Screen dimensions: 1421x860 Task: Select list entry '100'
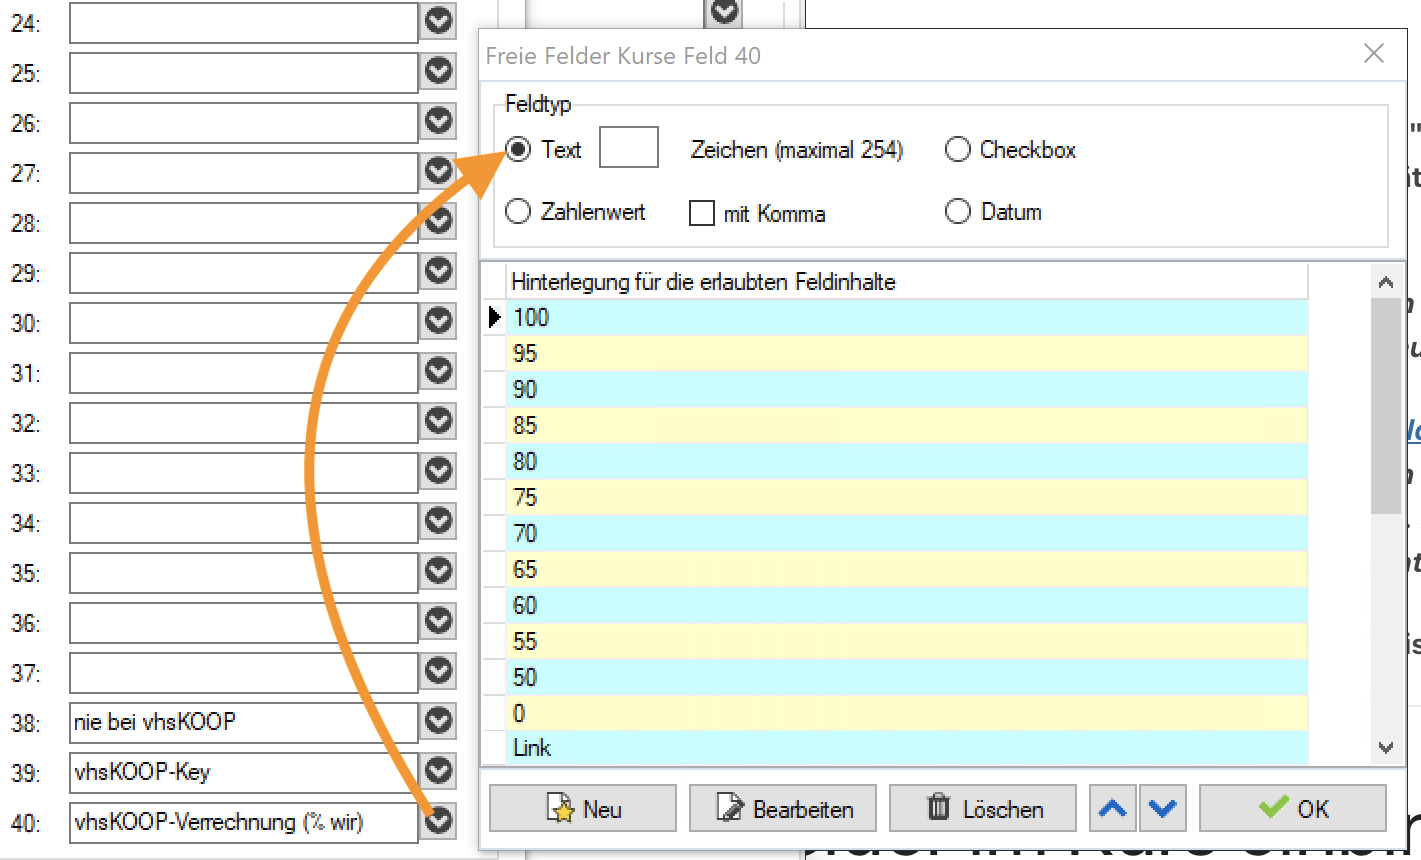pos(907,317)
